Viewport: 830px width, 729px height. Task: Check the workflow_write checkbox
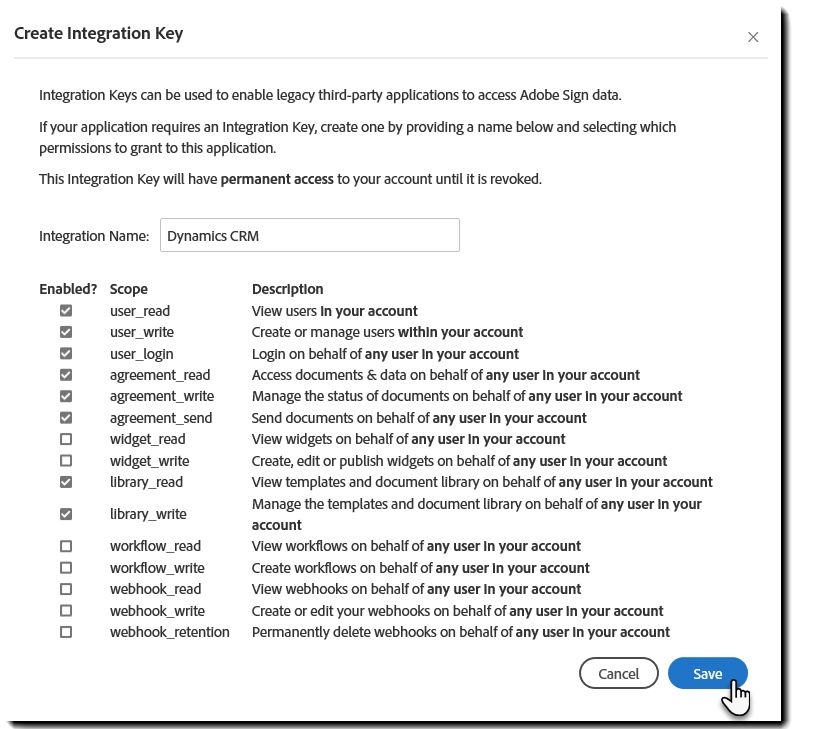66,568
